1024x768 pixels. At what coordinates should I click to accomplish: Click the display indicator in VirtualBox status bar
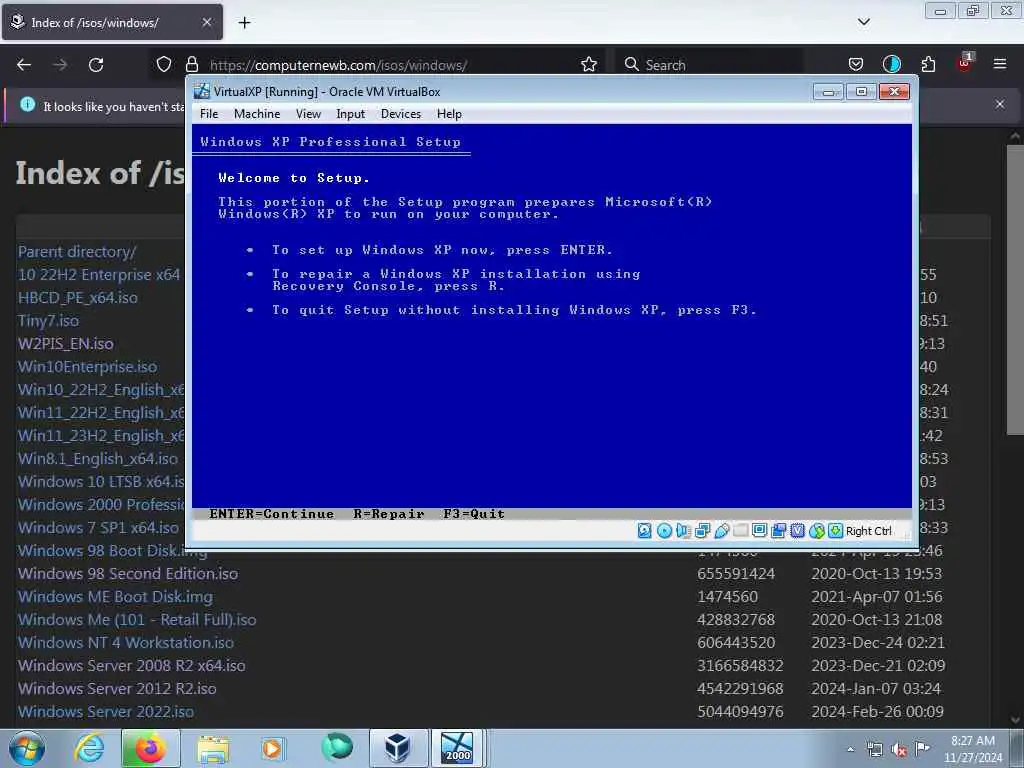tap(760, 531)
